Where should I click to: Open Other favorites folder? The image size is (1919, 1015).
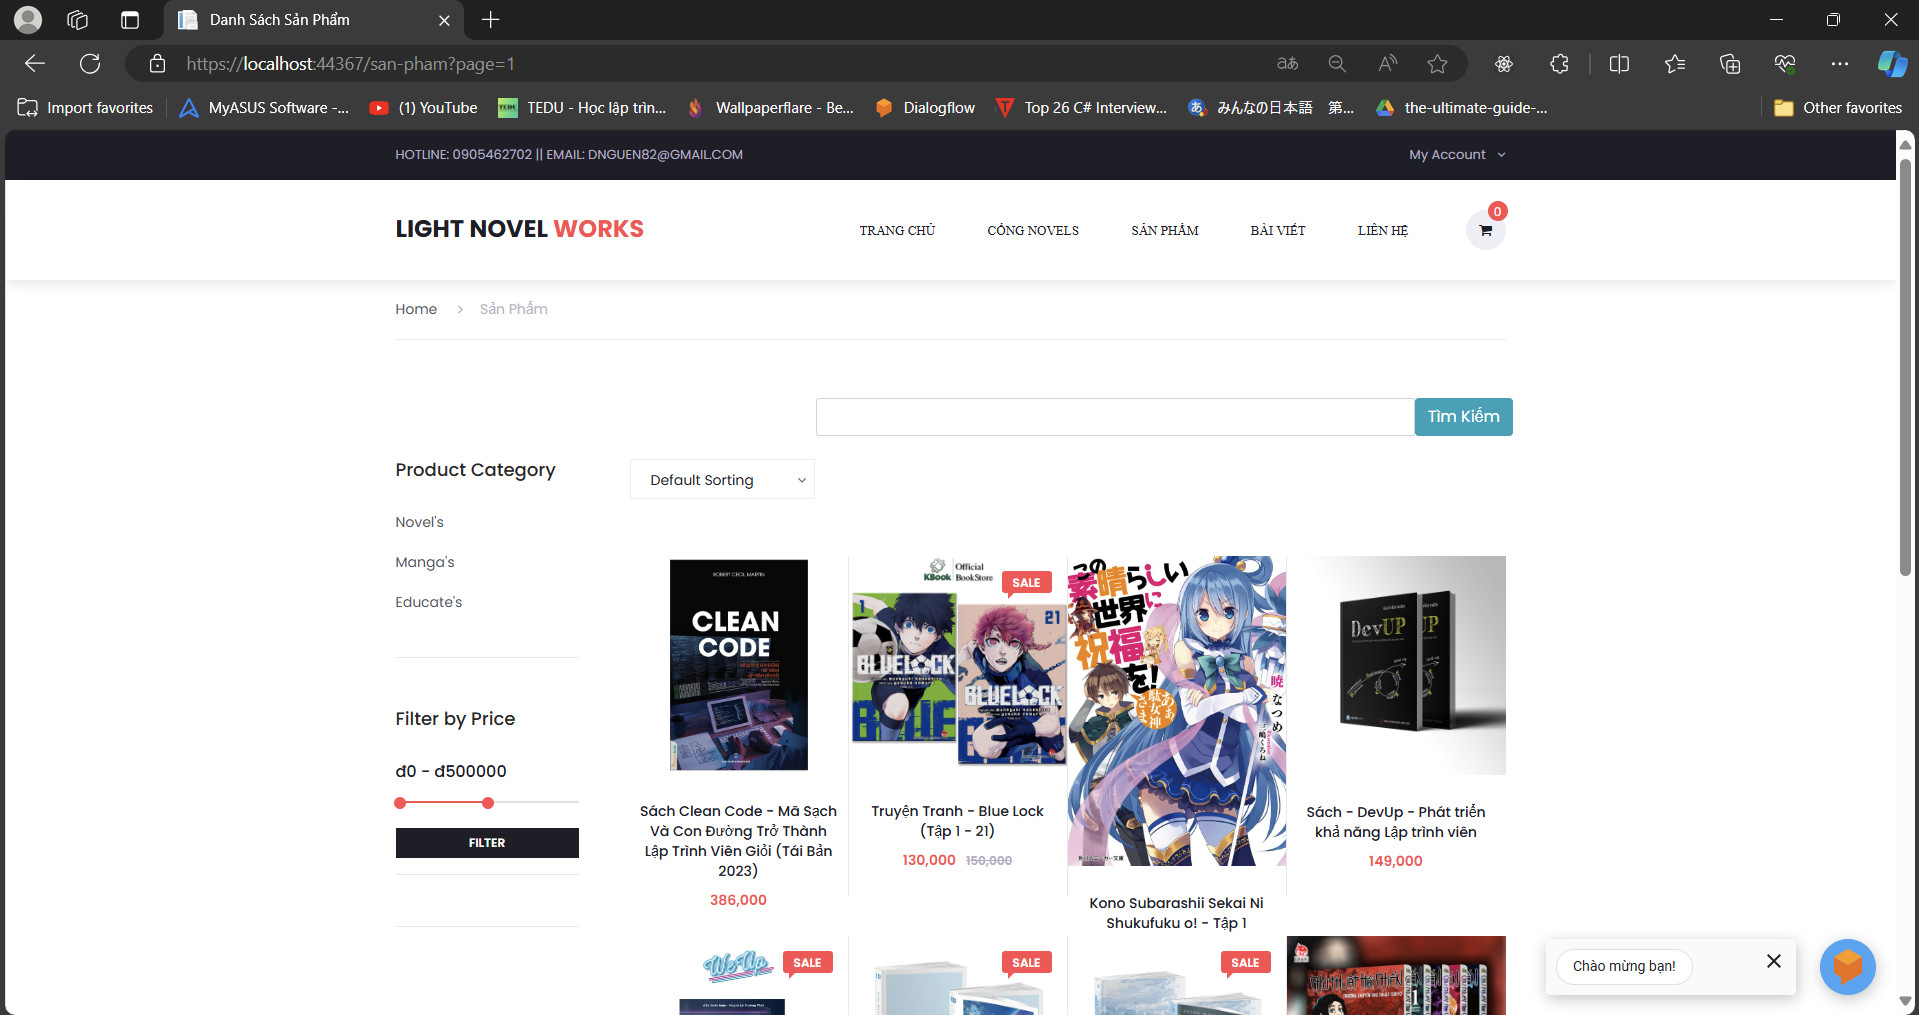click(1838, 108)
